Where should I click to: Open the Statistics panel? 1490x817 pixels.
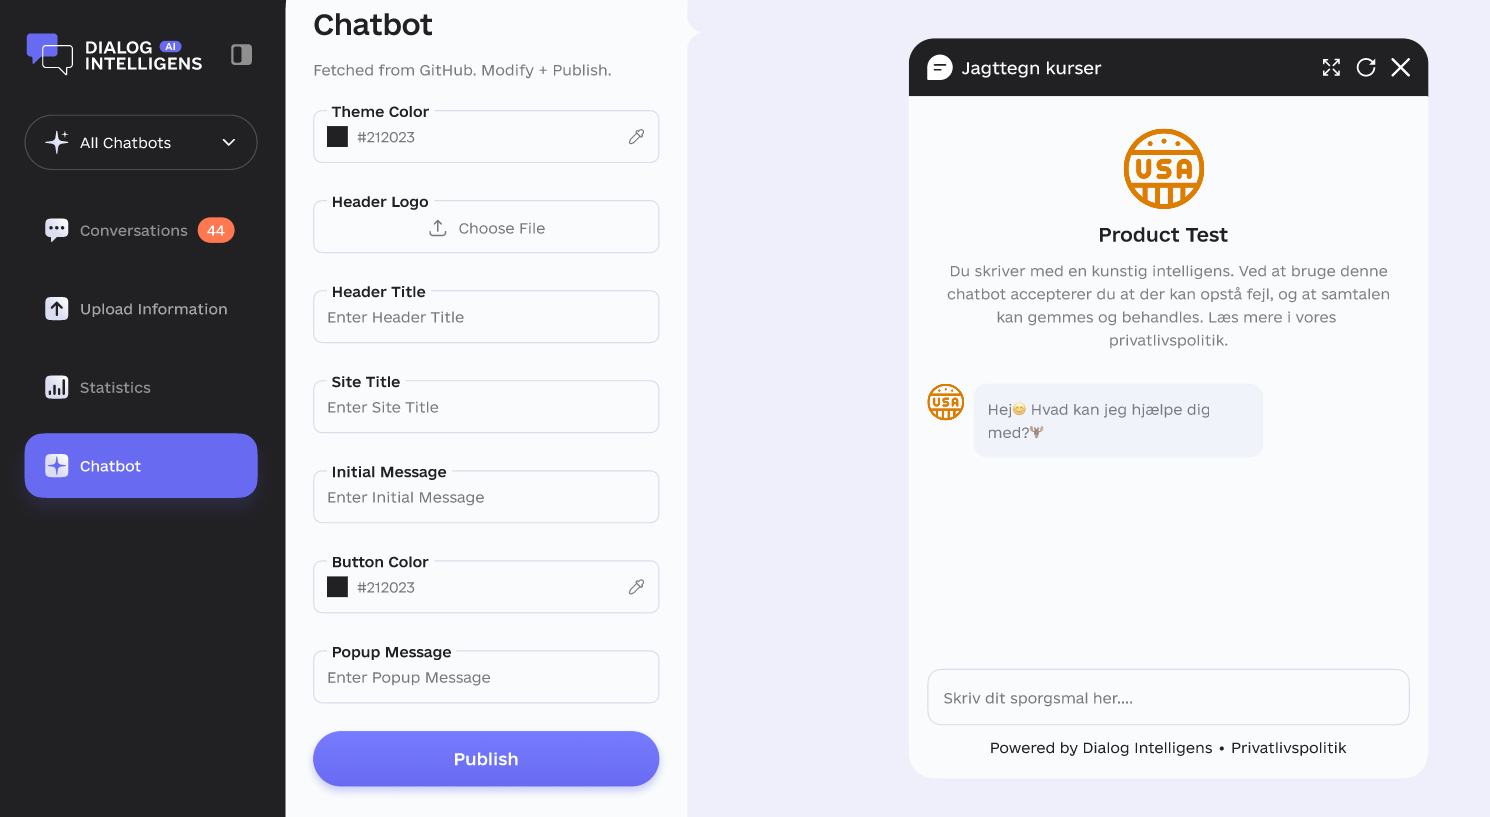(115, 388)
